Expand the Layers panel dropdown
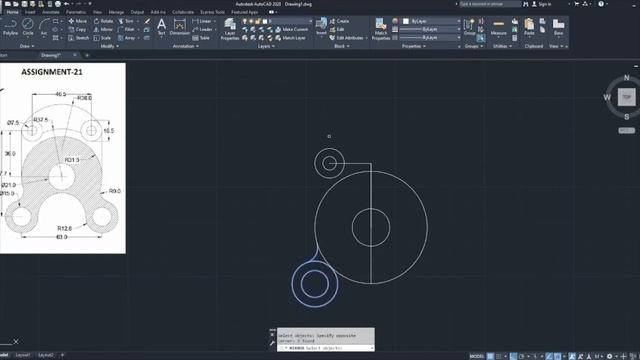 coord(266,46)
